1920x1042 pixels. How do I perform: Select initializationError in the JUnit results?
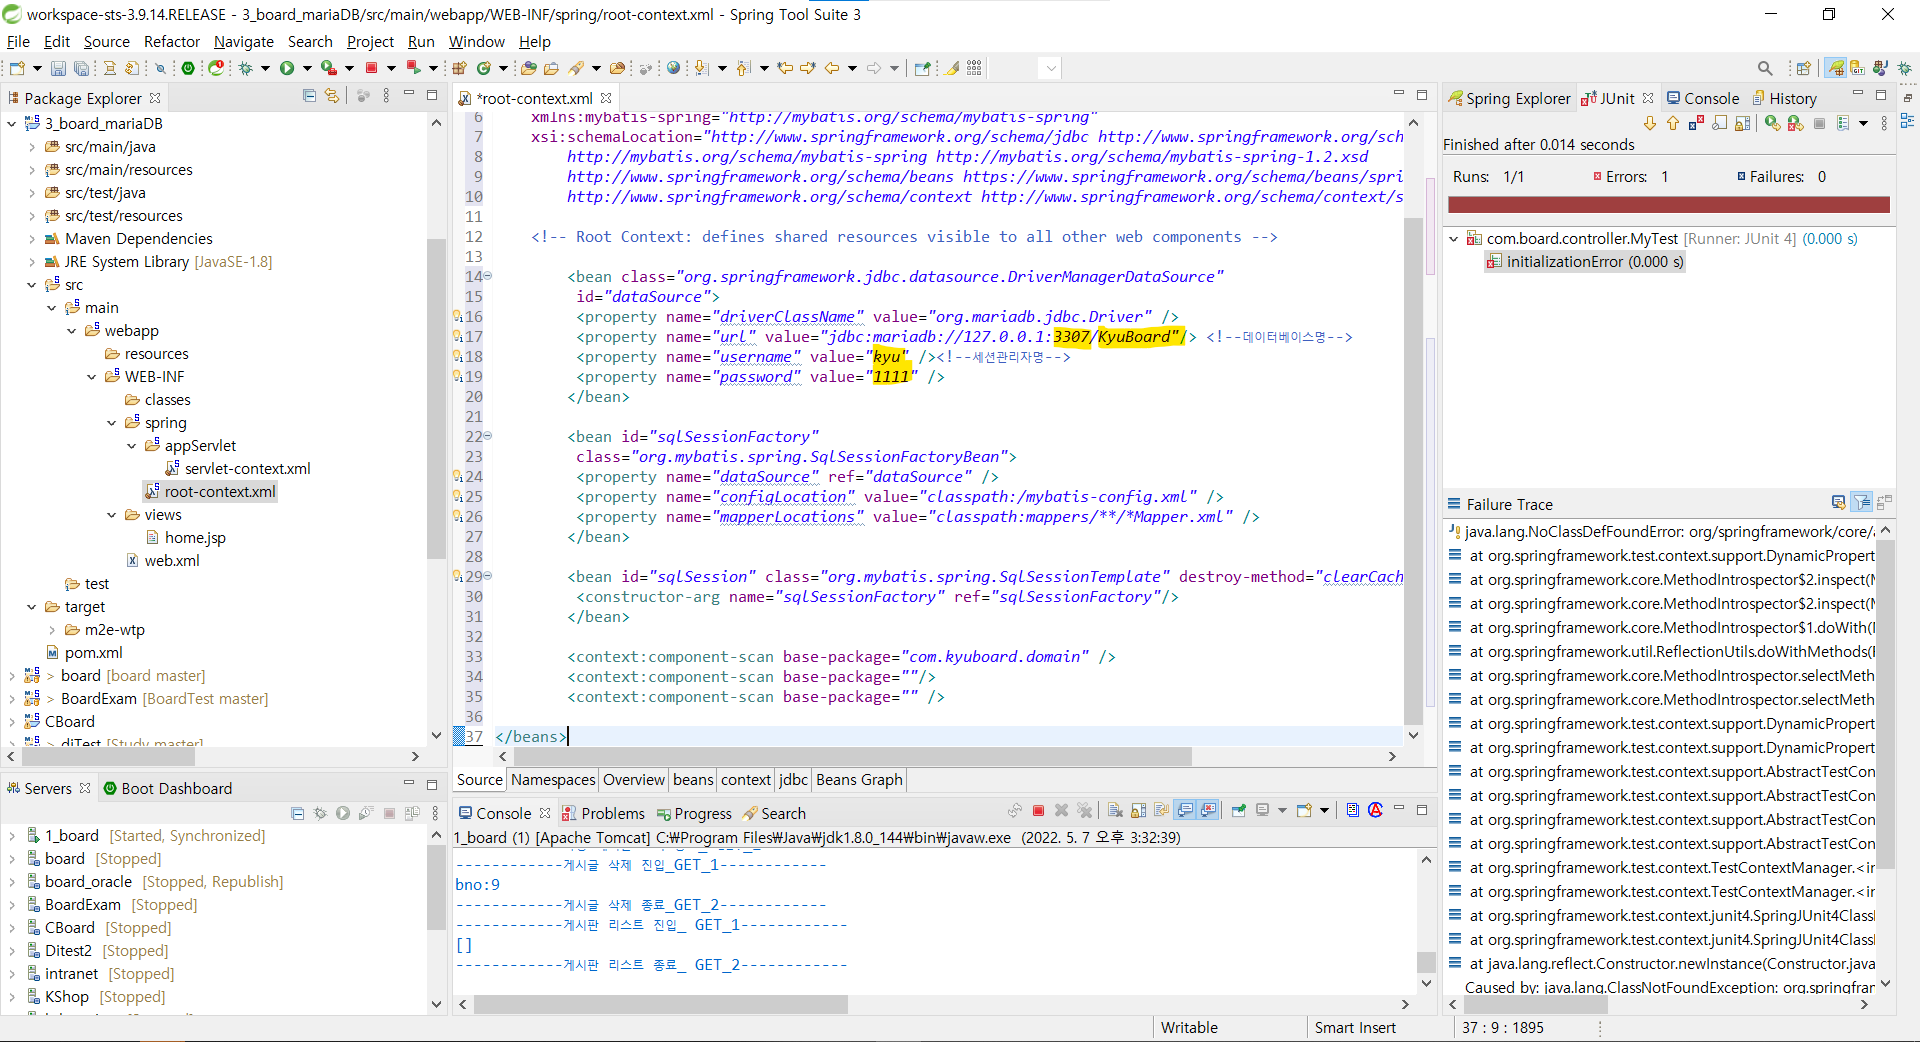pyautogui.click(x=1585, y=262)
